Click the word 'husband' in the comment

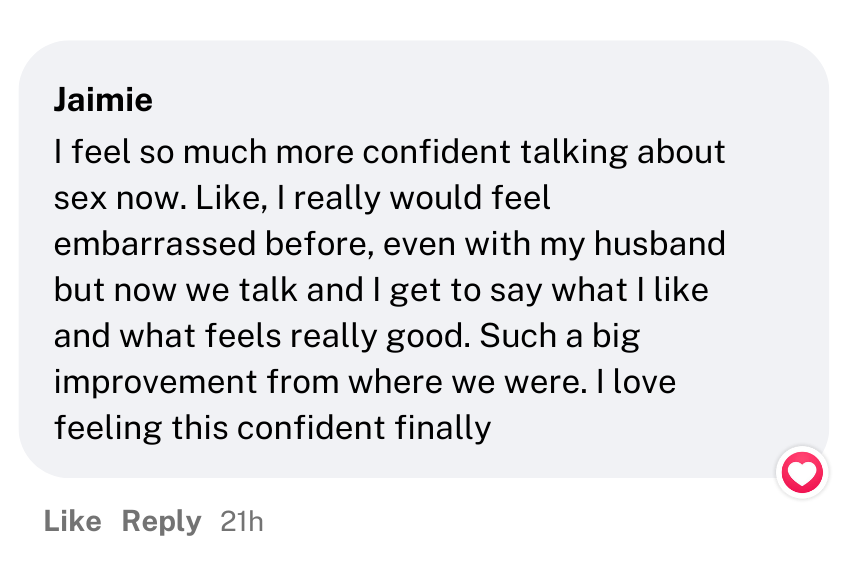(x=659, y=243)
